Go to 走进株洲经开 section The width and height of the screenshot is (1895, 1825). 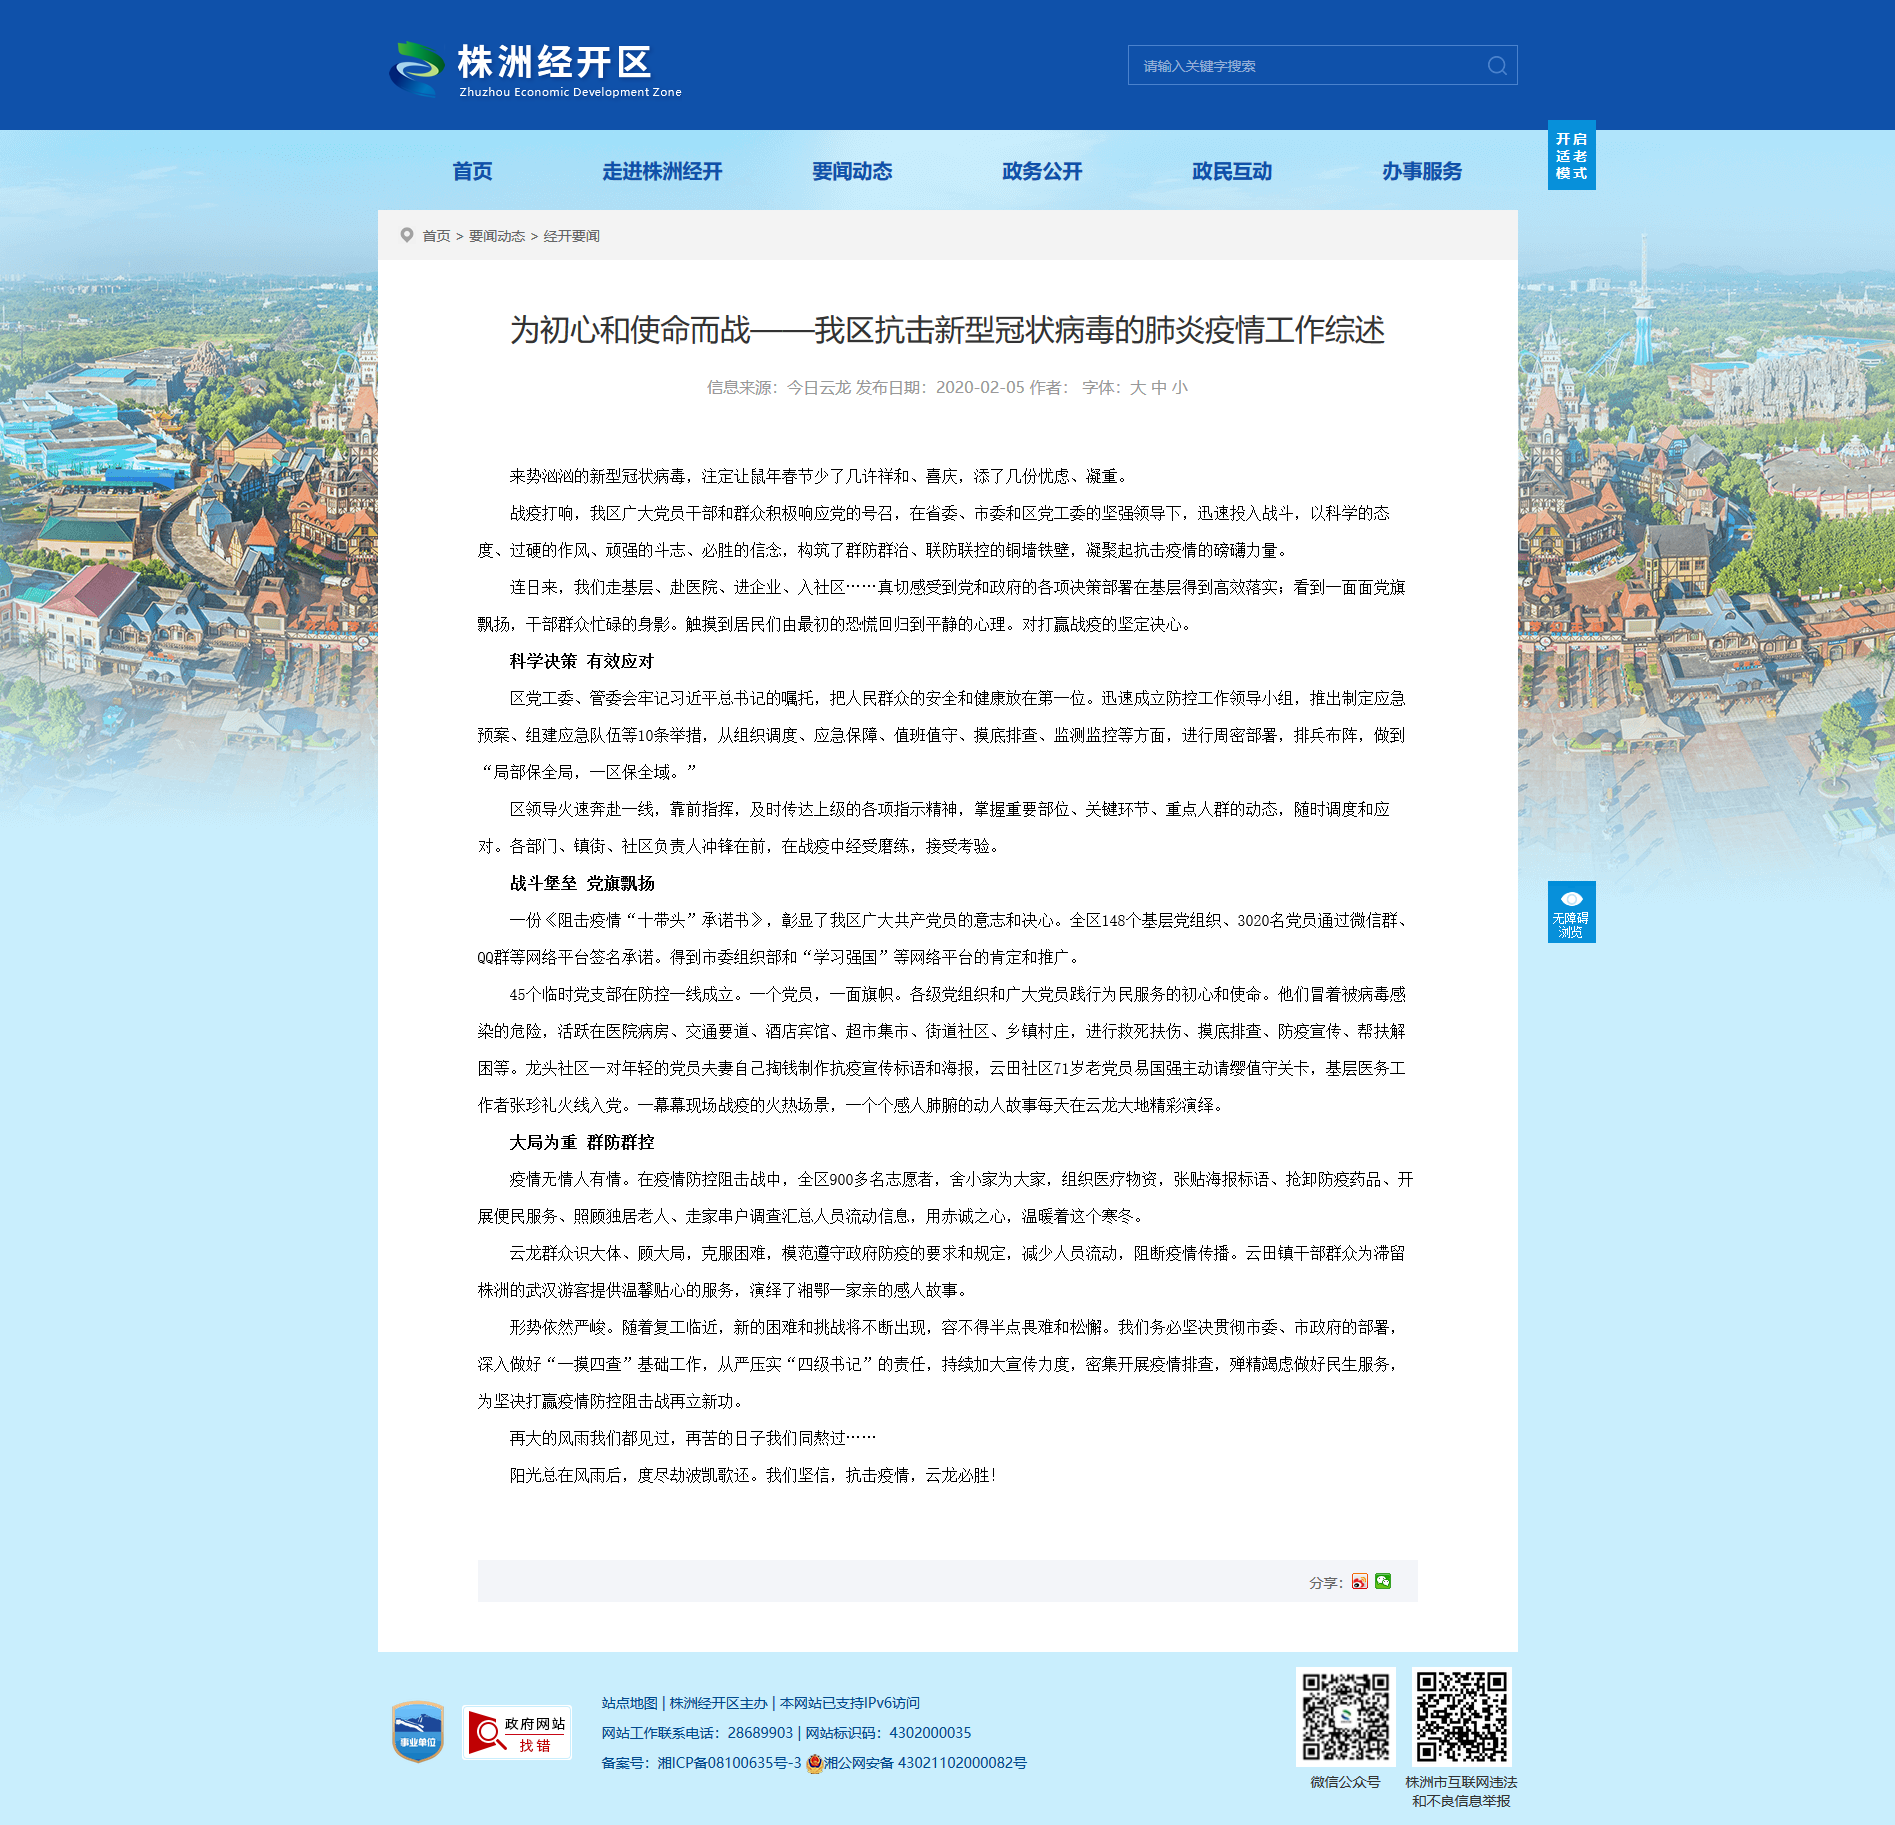point(662,171)
